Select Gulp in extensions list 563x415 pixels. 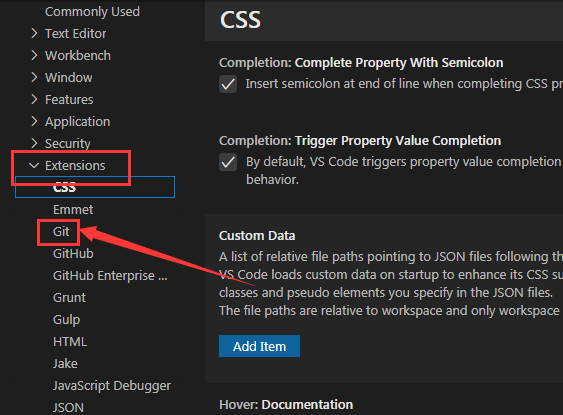(66, 320)
